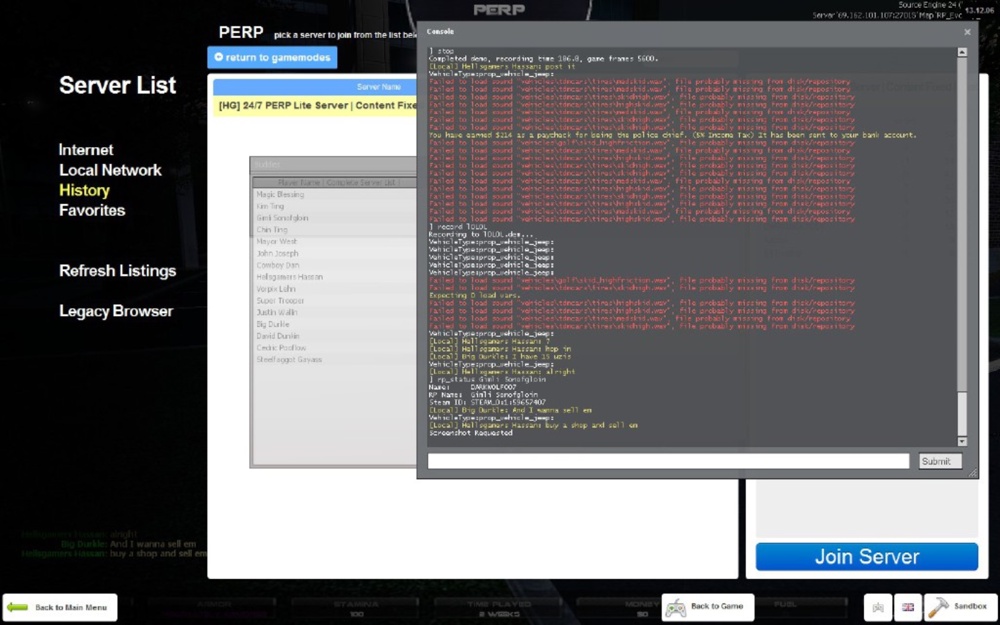Click the console vertical scrollbar thumb
This screenshot has height=625, width=1000.
[x=962, y=413]
